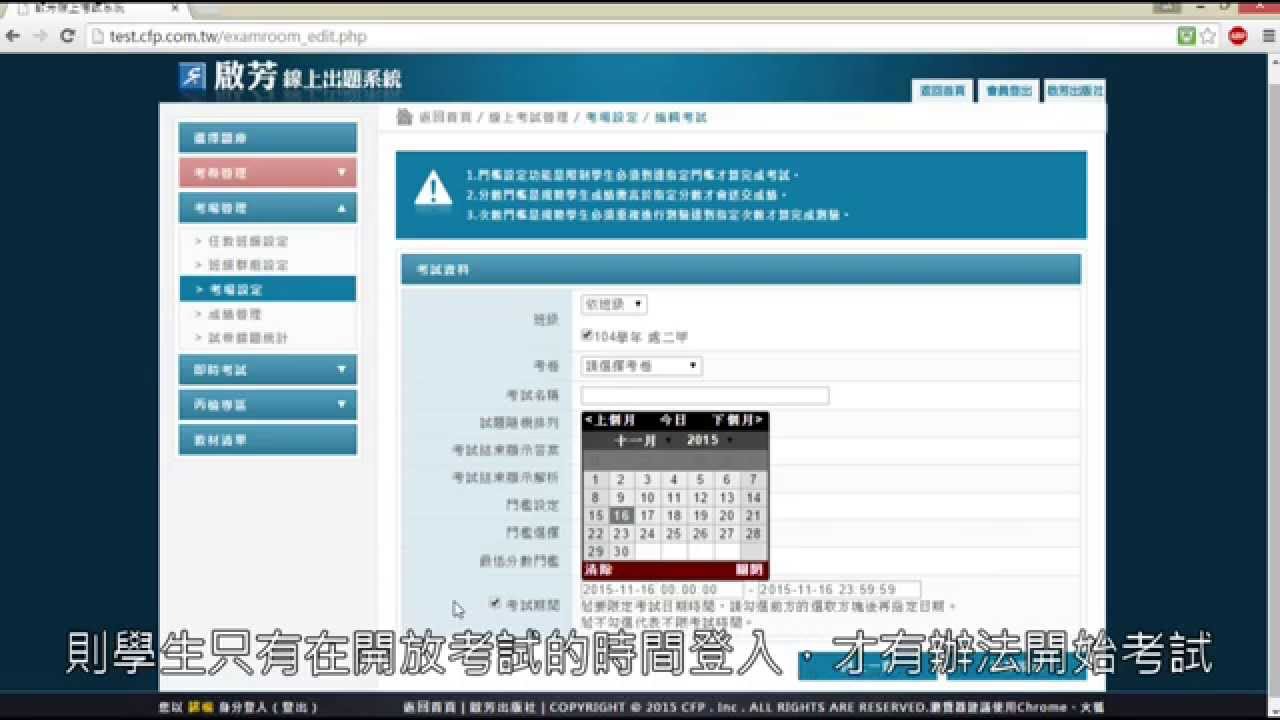Select 成績管理 in sidebar submenu

(x=235, y=314)
